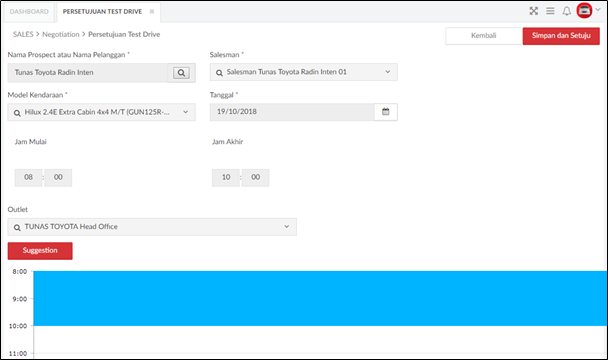Click the 8:00 time label
Viewport: 608px width, 360px height.
(x=20, y=272)
